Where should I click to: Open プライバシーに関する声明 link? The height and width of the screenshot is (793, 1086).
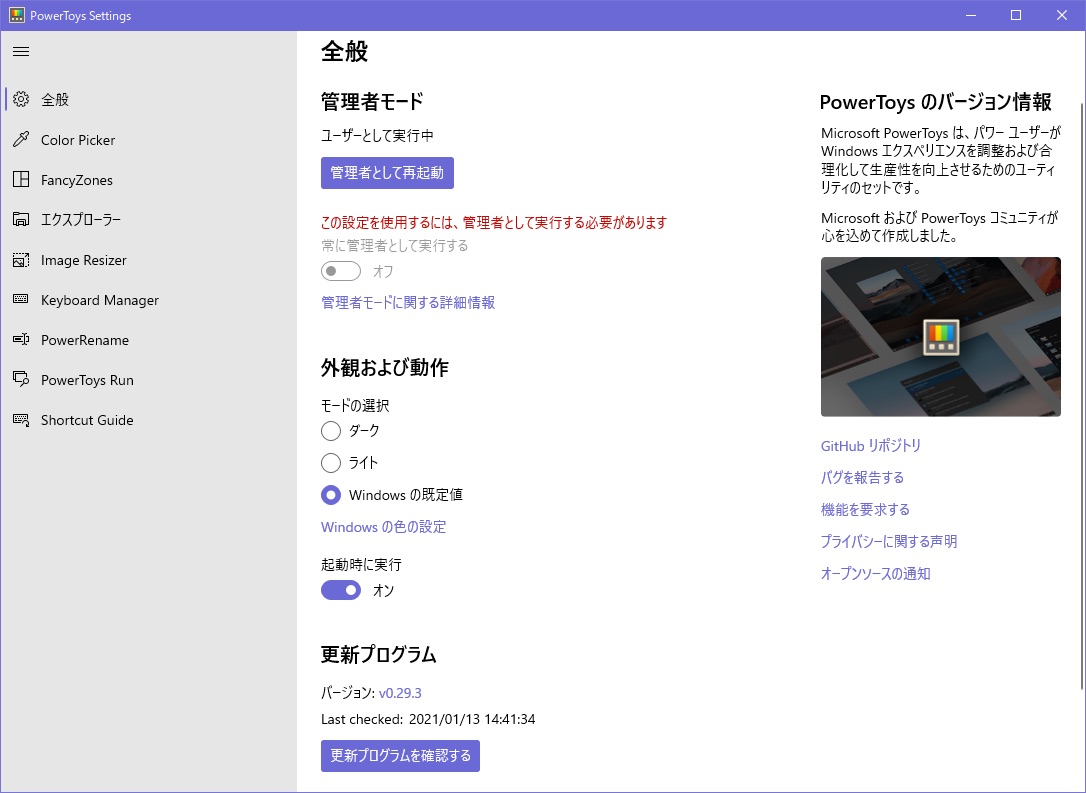pos(889,542)
